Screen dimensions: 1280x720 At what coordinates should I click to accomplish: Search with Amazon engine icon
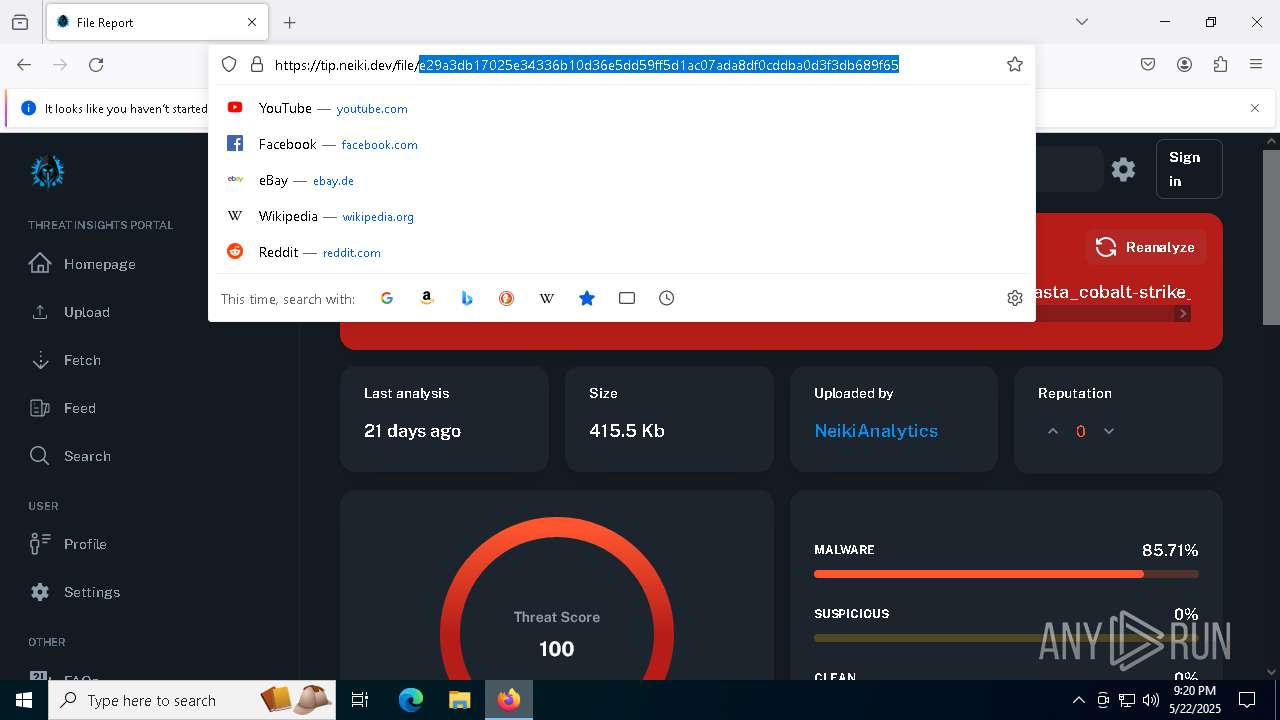[427, 298]
